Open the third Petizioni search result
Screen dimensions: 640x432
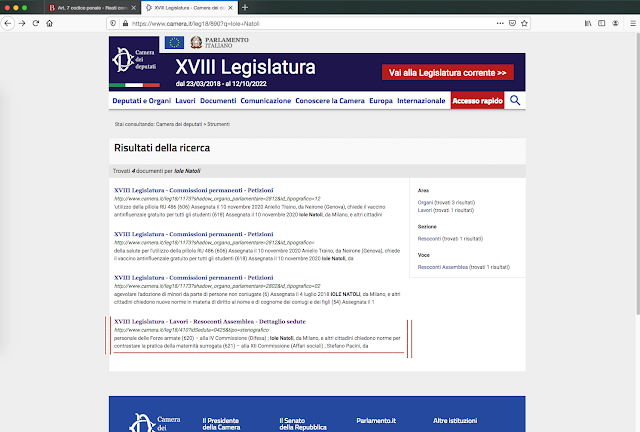[193, 278]
